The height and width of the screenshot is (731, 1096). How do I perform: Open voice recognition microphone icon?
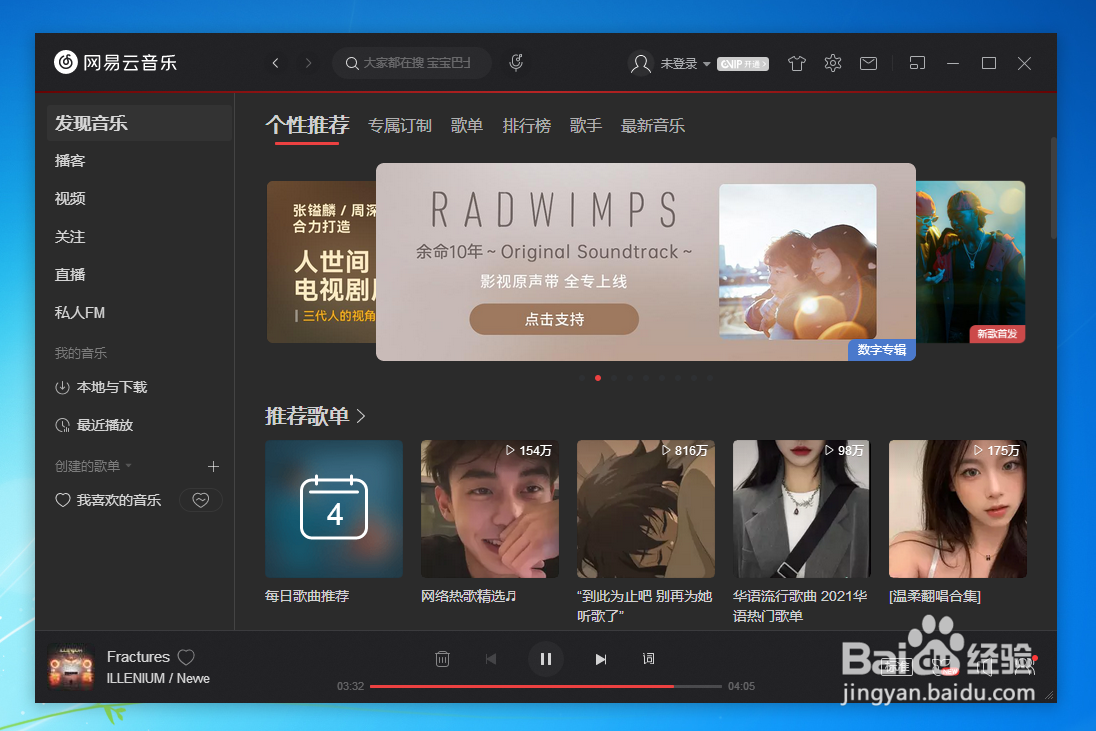pos(516,63)
